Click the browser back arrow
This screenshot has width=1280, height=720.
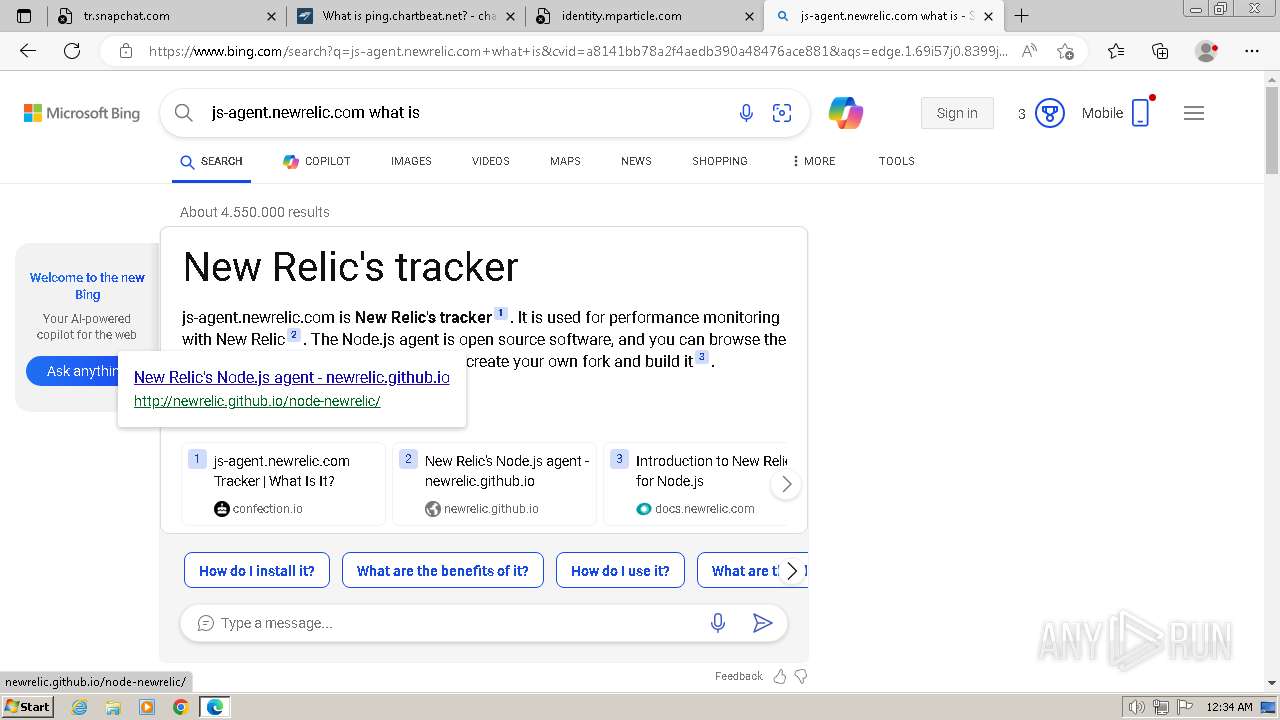pos(28,51)
